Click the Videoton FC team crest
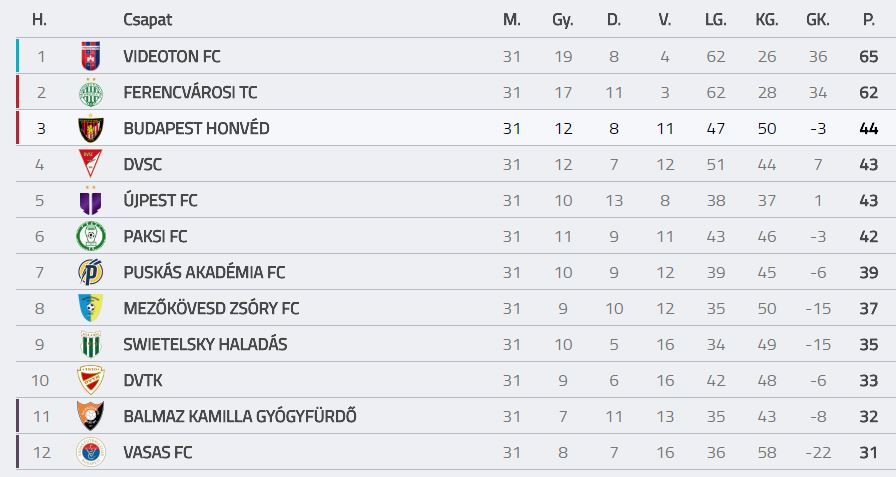 tap(91, 56)
